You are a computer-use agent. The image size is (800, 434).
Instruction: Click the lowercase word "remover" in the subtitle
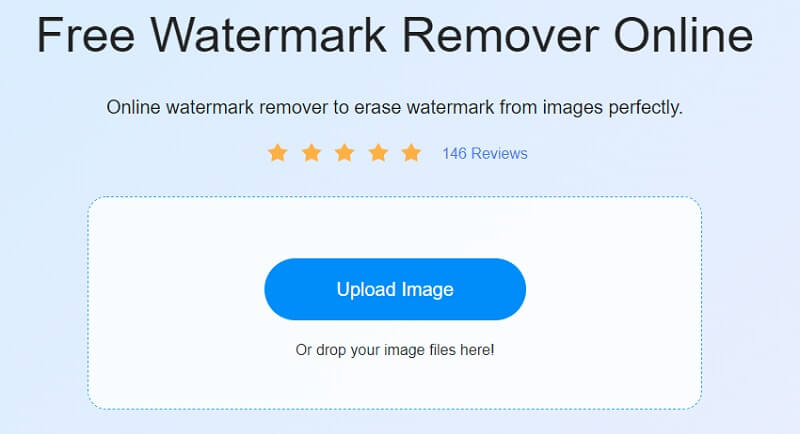(293, 108)
